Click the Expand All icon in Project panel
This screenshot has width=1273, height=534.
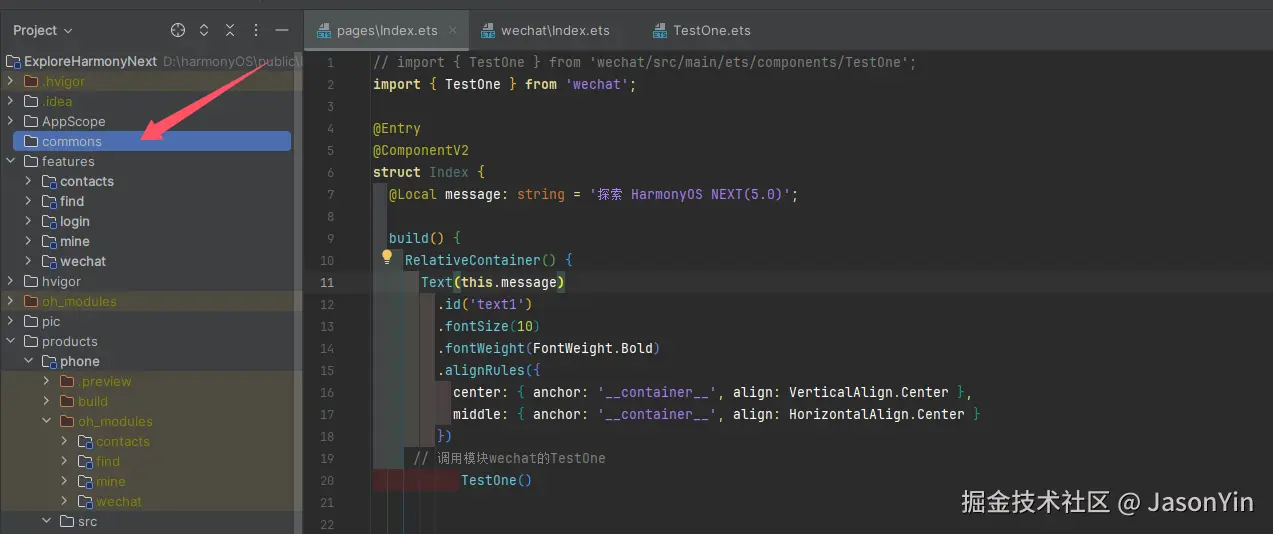[x=204, y=30]
